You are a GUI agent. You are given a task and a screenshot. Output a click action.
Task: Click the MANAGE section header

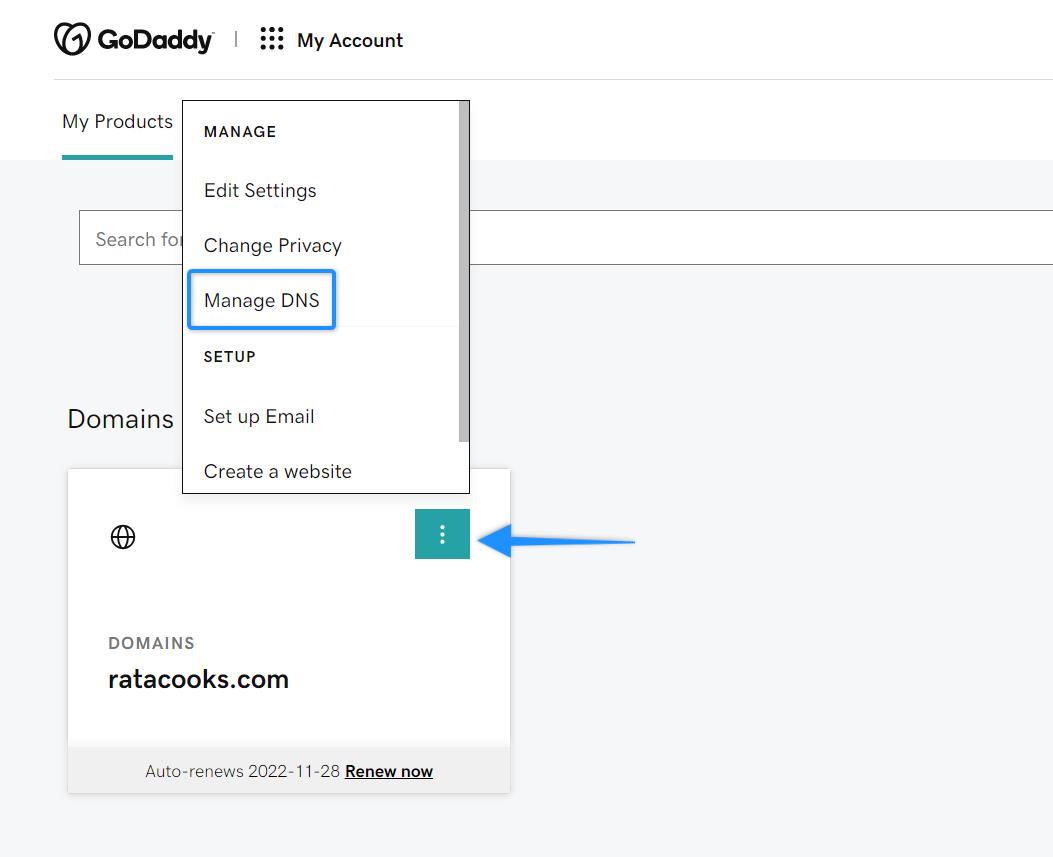tap(240, 131)
